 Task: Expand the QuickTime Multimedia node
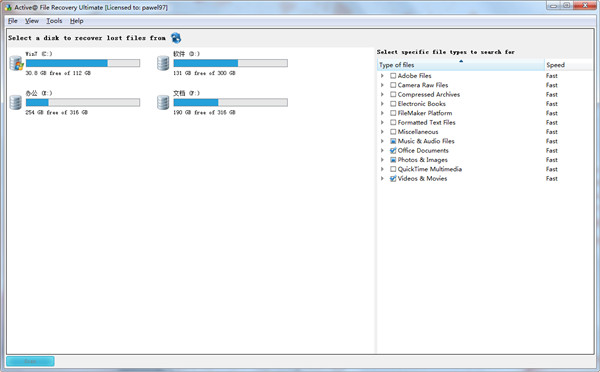pos(382,169)
